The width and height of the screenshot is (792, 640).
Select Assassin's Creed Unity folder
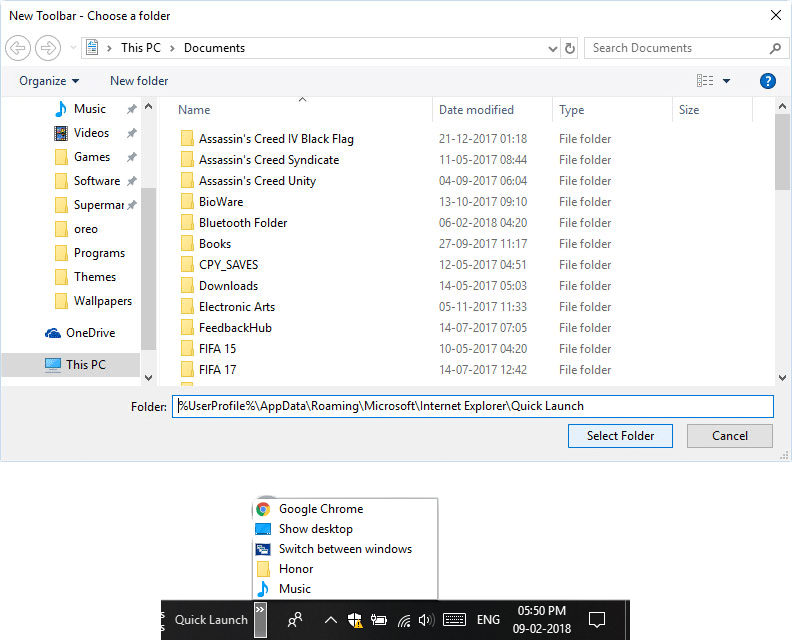coord(257,181)
